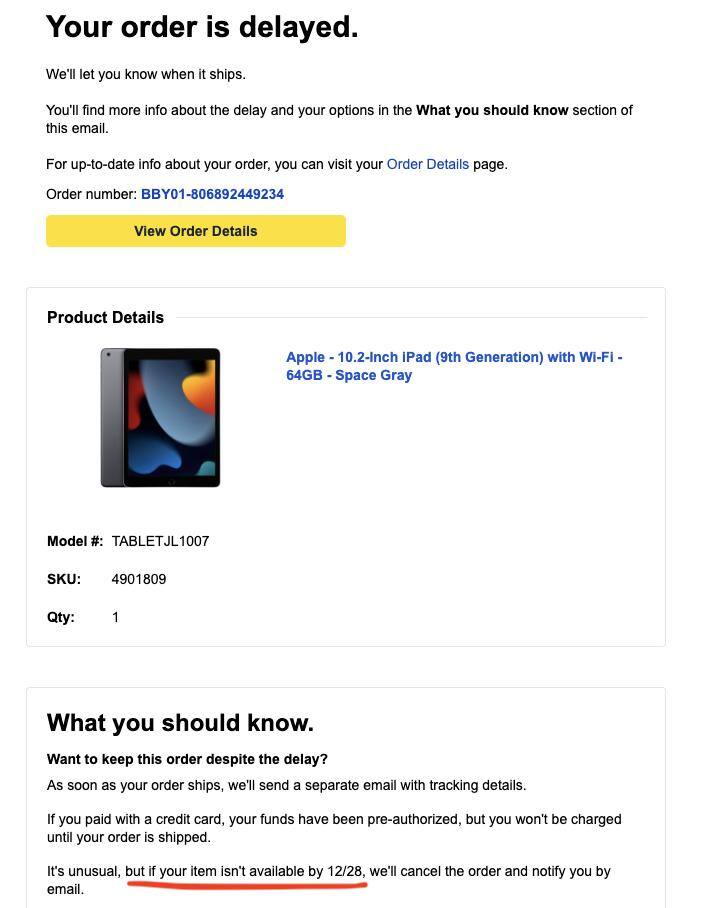Click the yellow View Order Details button

click(x=195, y=231)
